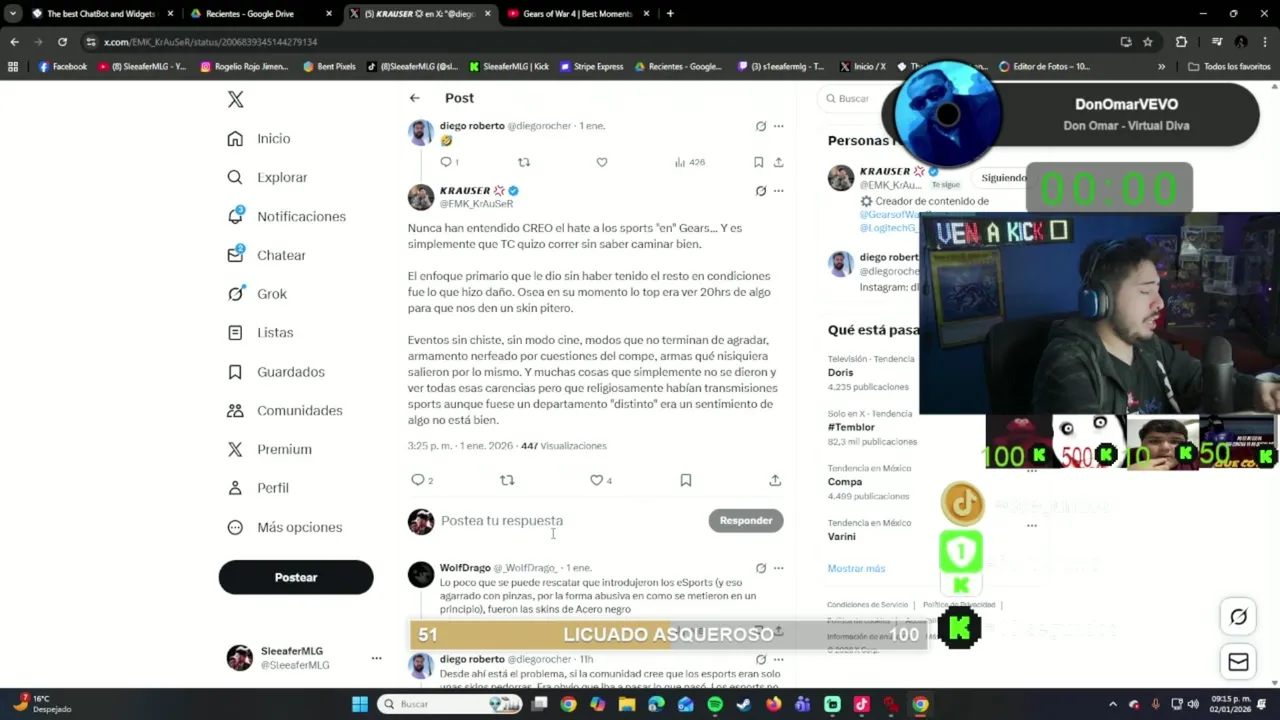Open Notificaciones in the sidebar
Screen dimensions: 1280x720
[286, 216]
